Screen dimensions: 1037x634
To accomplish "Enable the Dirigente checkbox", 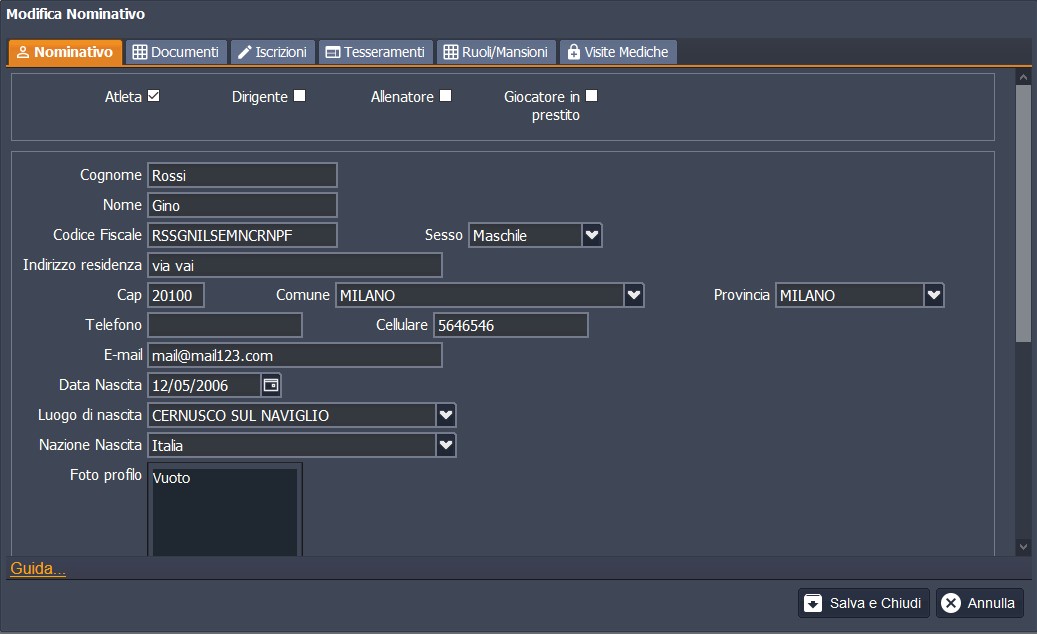I will (x=300, y=96).
